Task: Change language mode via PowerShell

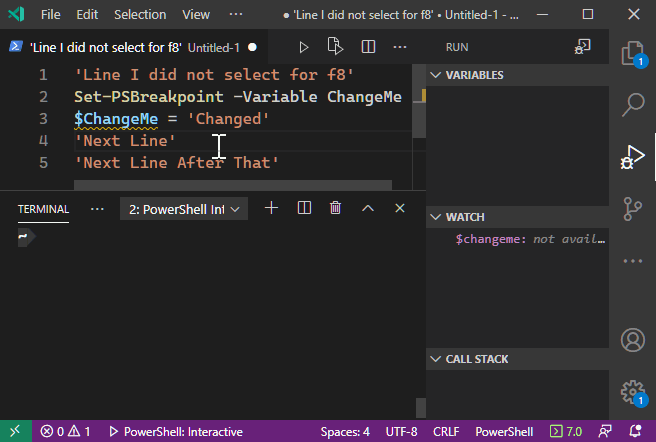Action: [x=504, y=432]
